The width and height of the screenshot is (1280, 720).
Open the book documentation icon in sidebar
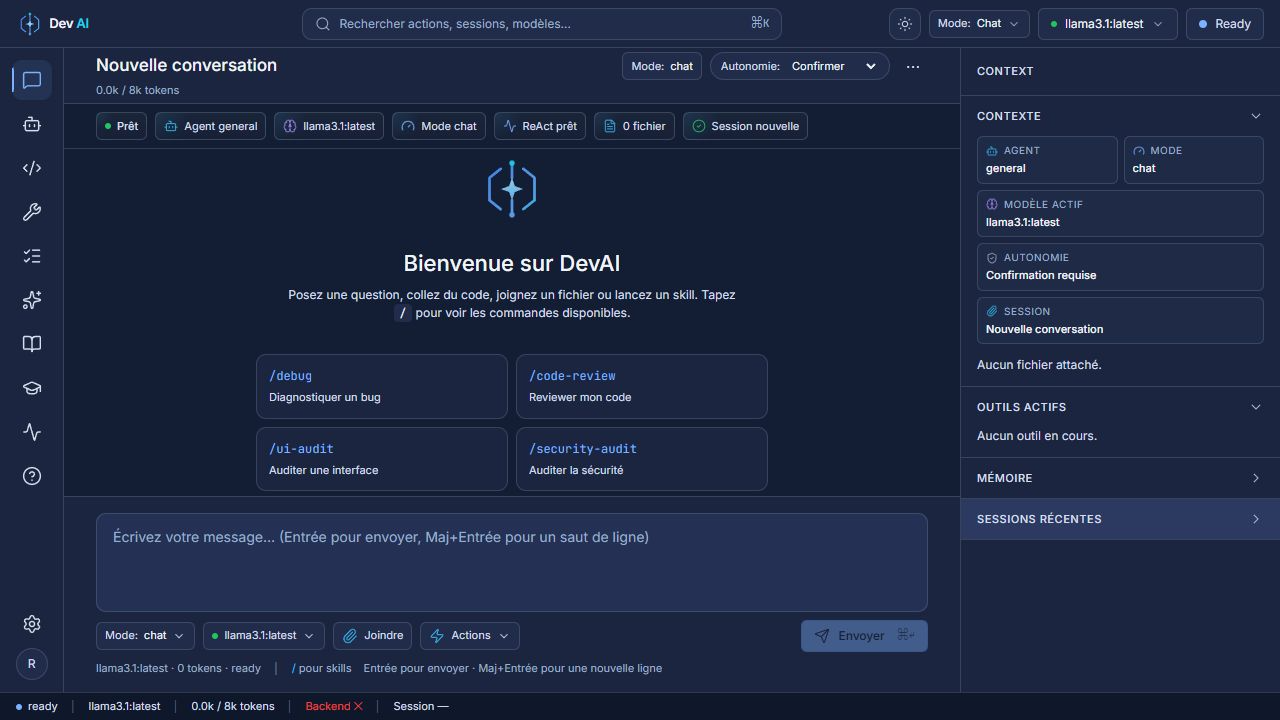(32, 344)
